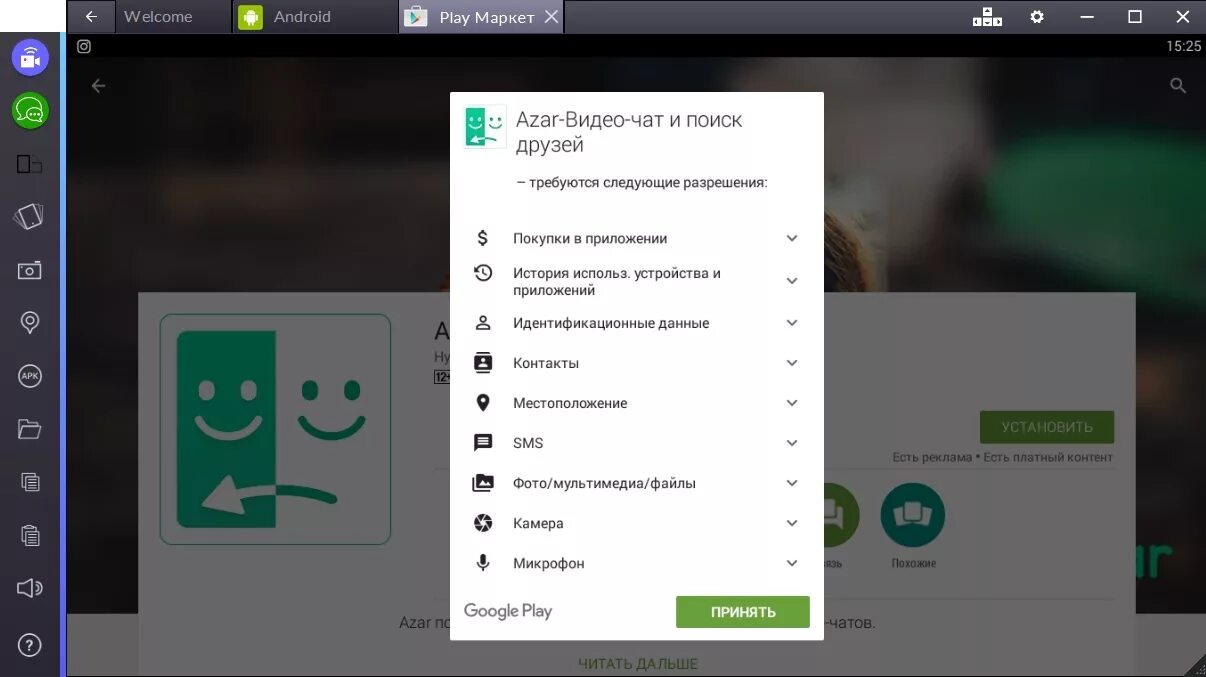Click the Местоположение permission label

pos(570,403)
